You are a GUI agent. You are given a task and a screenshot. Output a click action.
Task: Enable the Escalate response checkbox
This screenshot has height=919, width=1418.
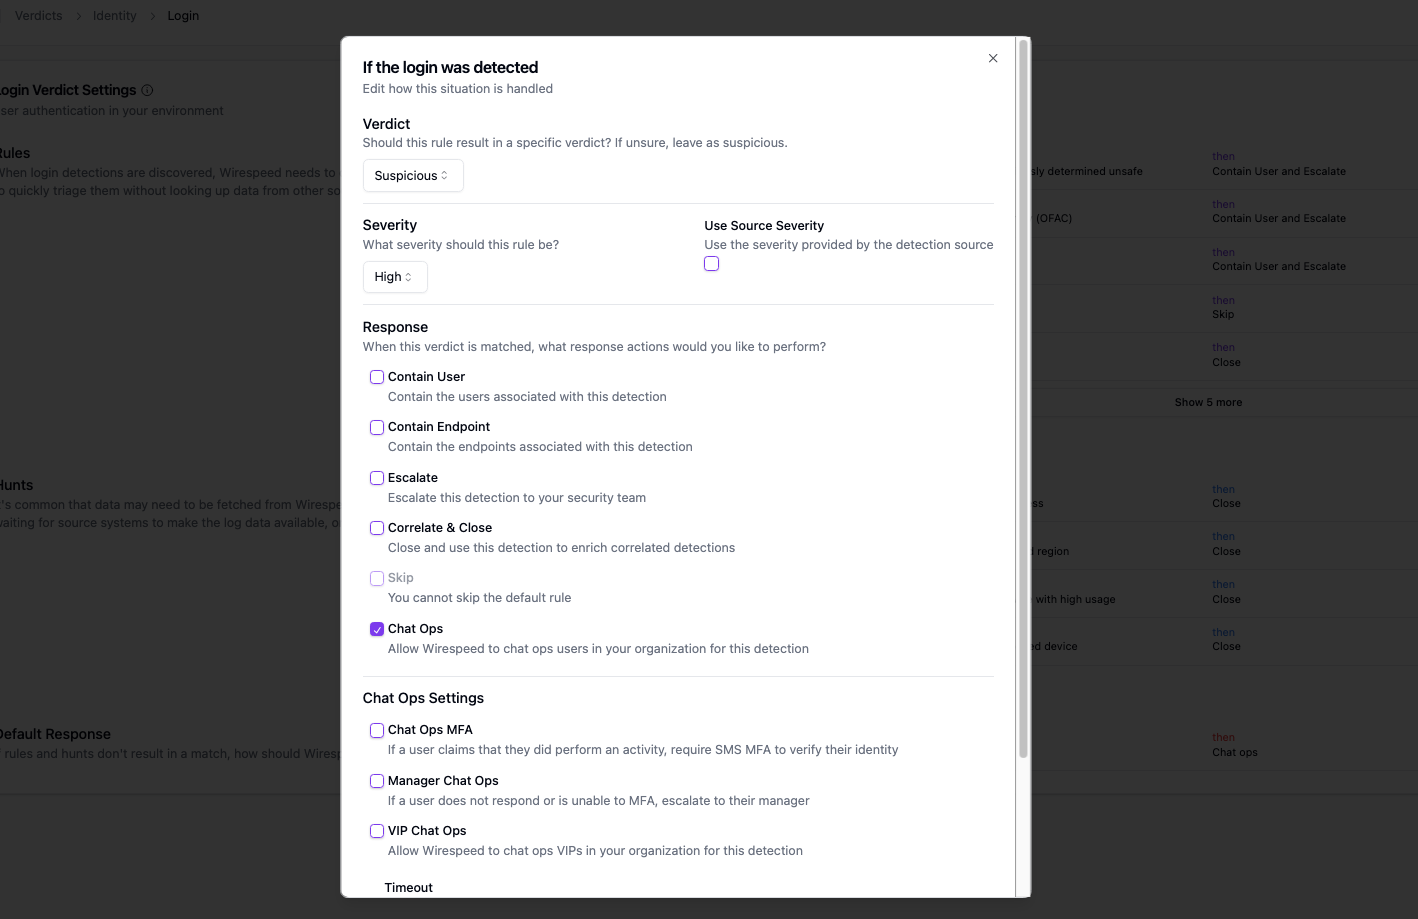(377, 478)
